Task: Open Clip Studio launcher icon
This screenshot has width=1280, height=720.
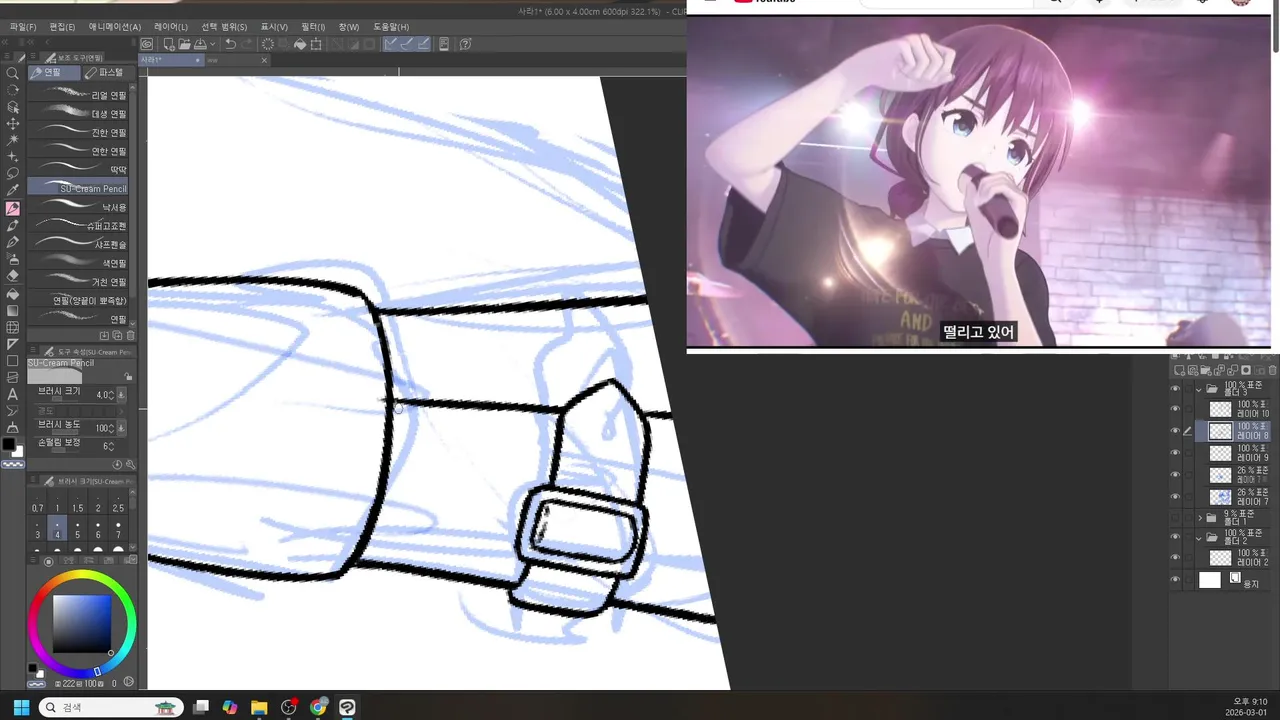Action: point(147,44)
